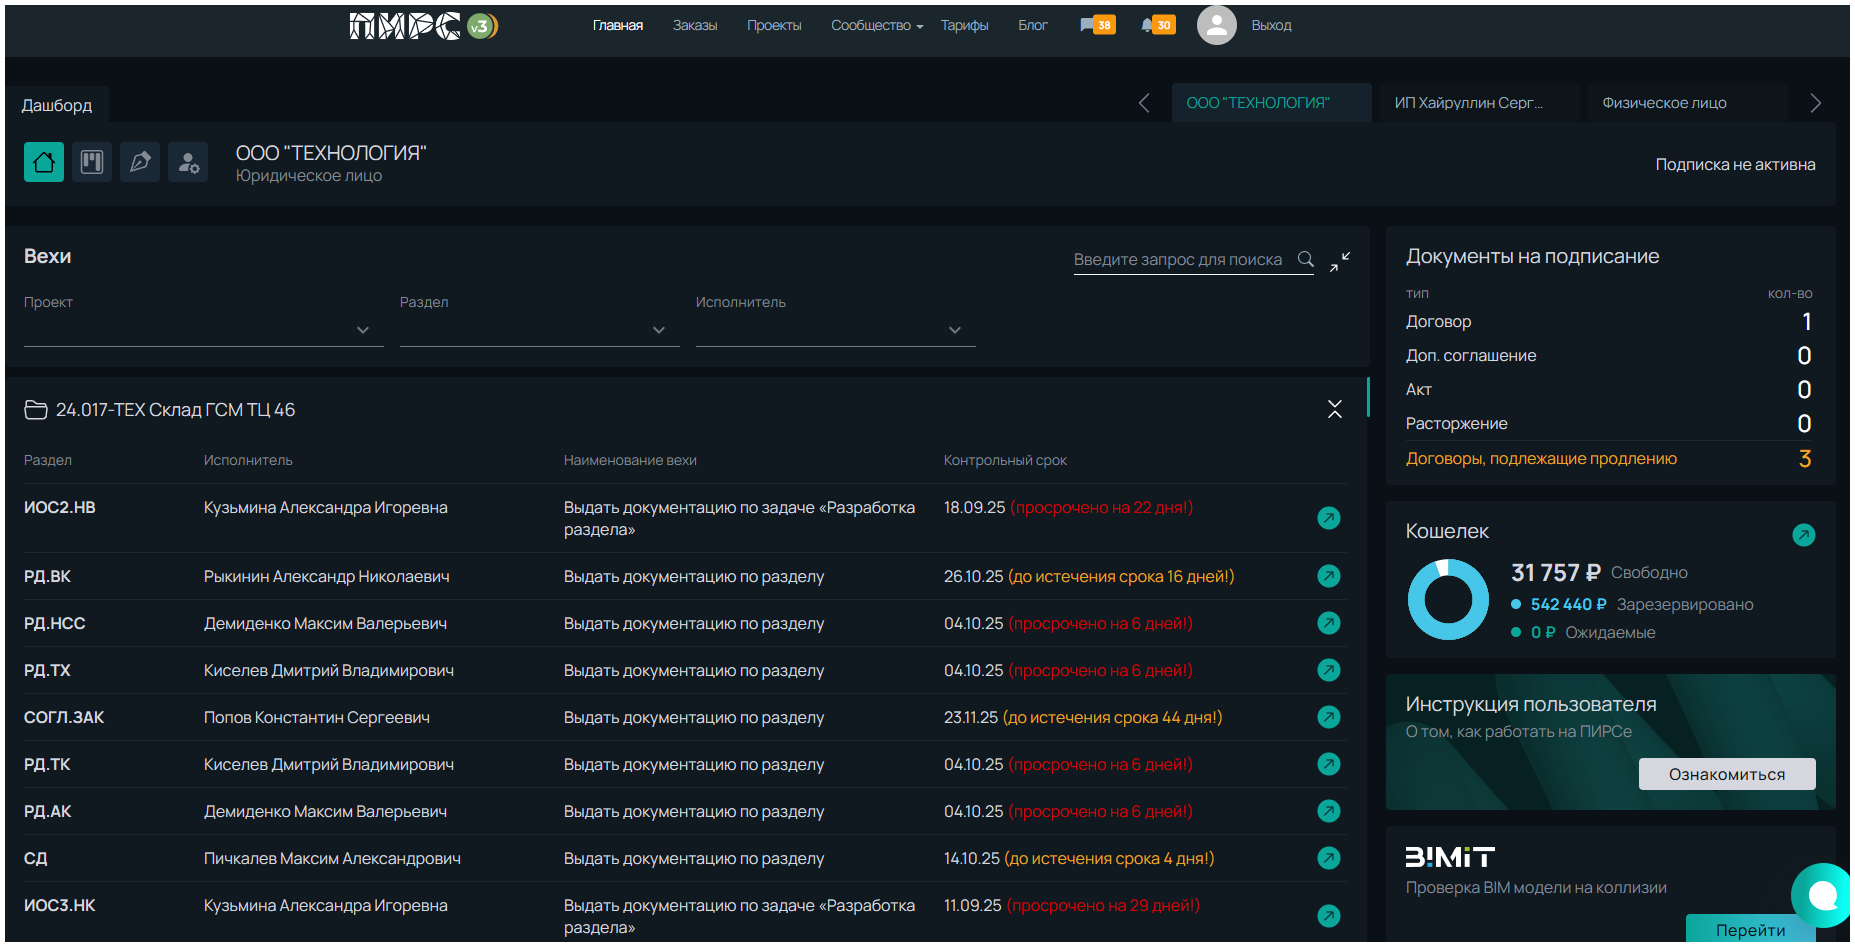Open messages icon with badge 38
Viewport: 1855px width, 947px height.
(x=1096, y=25)
